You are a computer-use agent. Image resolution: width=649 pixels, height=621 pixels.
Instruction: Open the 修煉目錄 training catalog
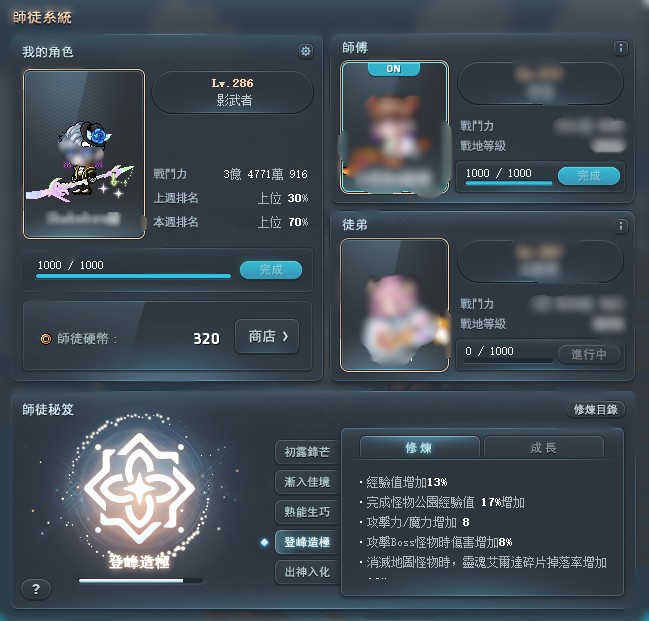(596, 409)
